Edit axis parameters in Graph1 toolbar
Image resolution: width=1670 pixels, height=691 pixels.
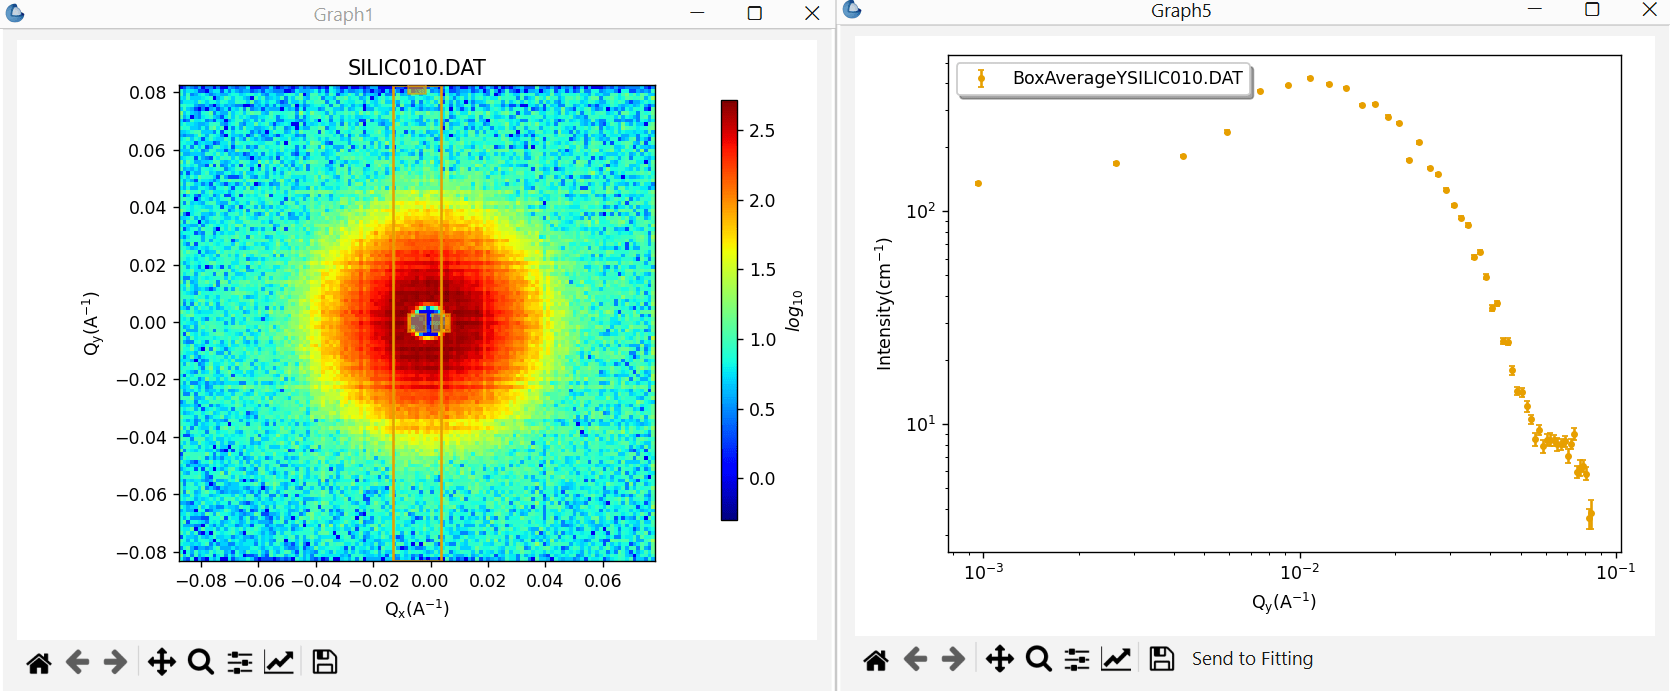tap(279, 662)
